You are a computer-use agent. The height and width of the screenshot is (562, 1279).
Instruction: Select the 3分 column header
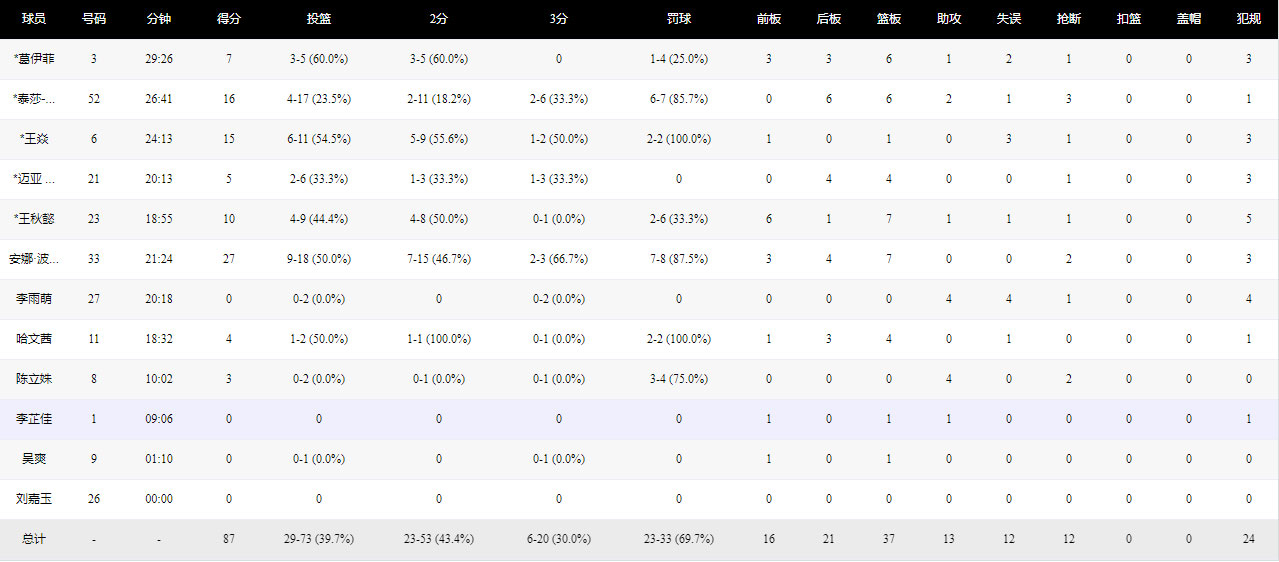[x=558, y=19]
